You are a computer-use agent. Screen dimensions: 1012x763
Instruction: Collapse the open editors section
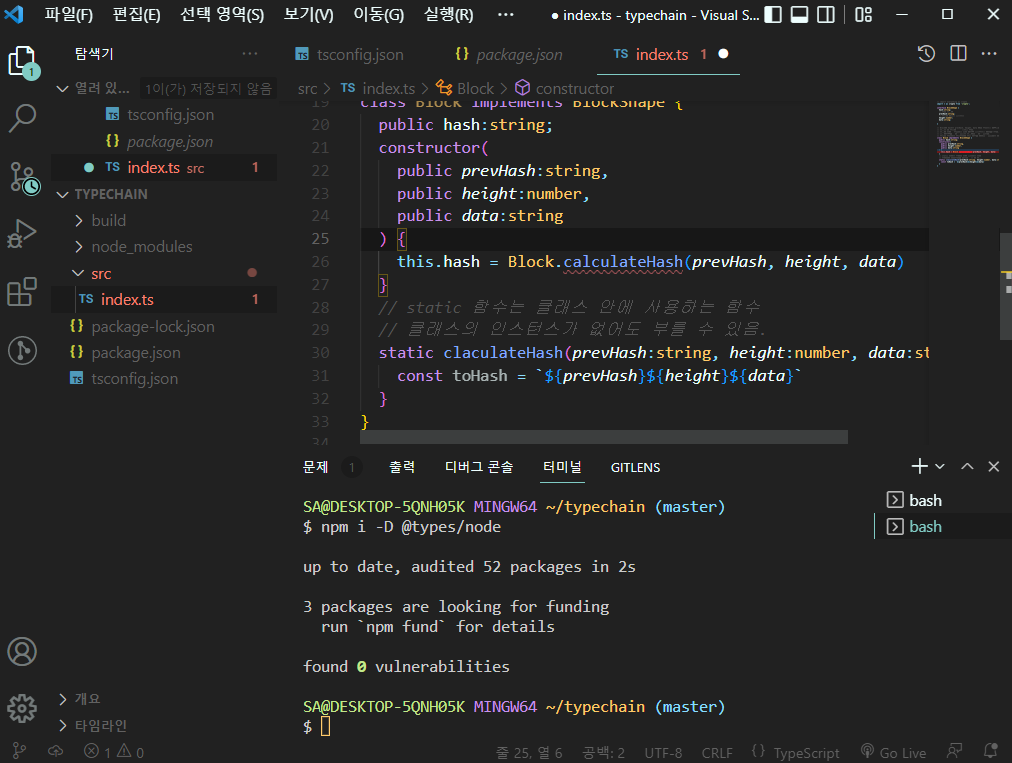(x=63, y=88)
